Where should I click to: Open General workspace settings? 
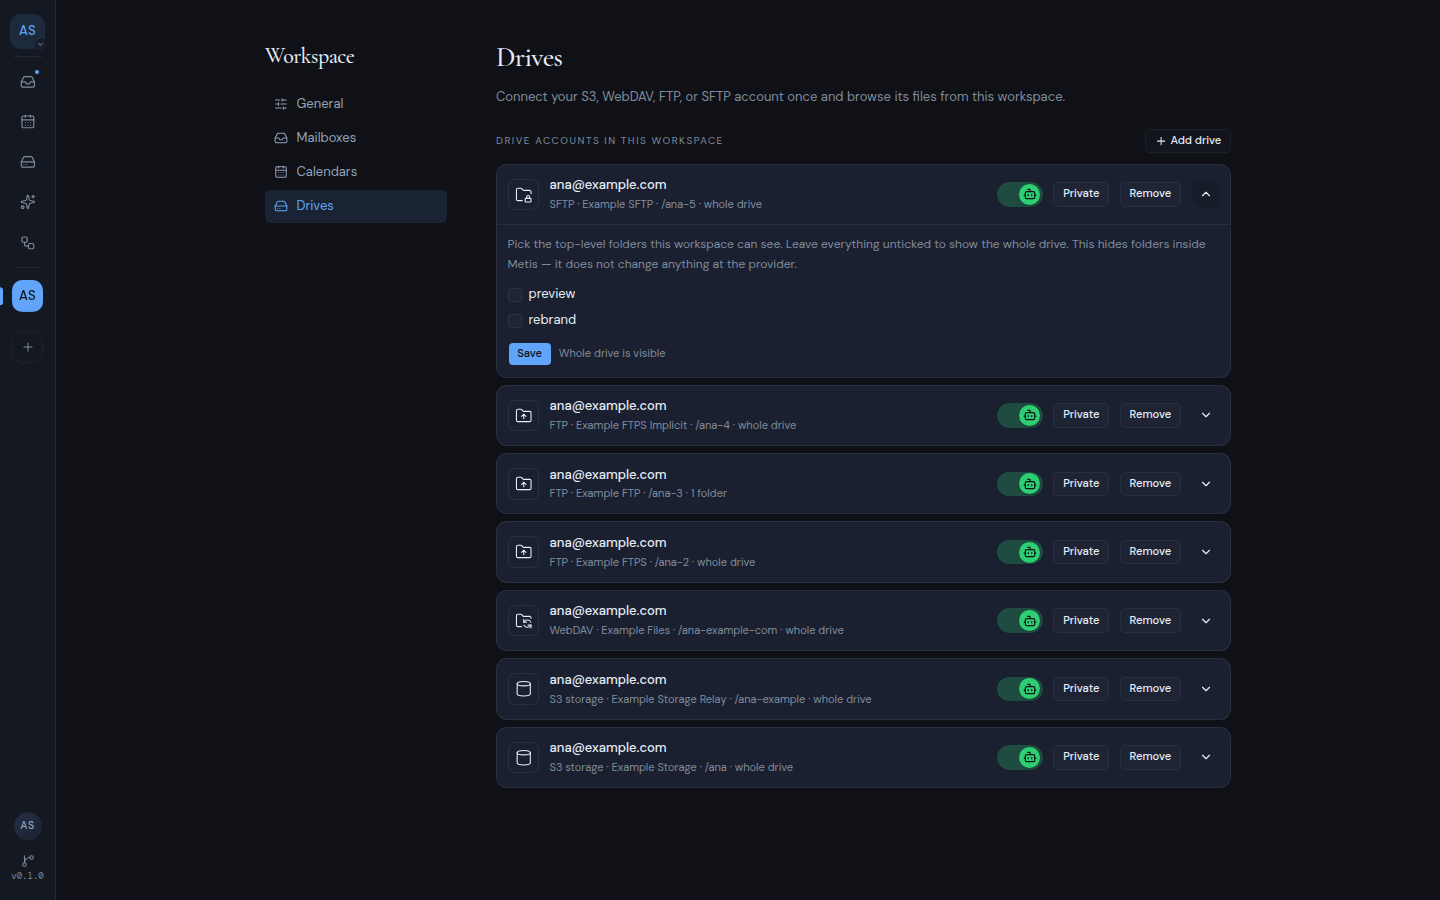coord(356,103)
